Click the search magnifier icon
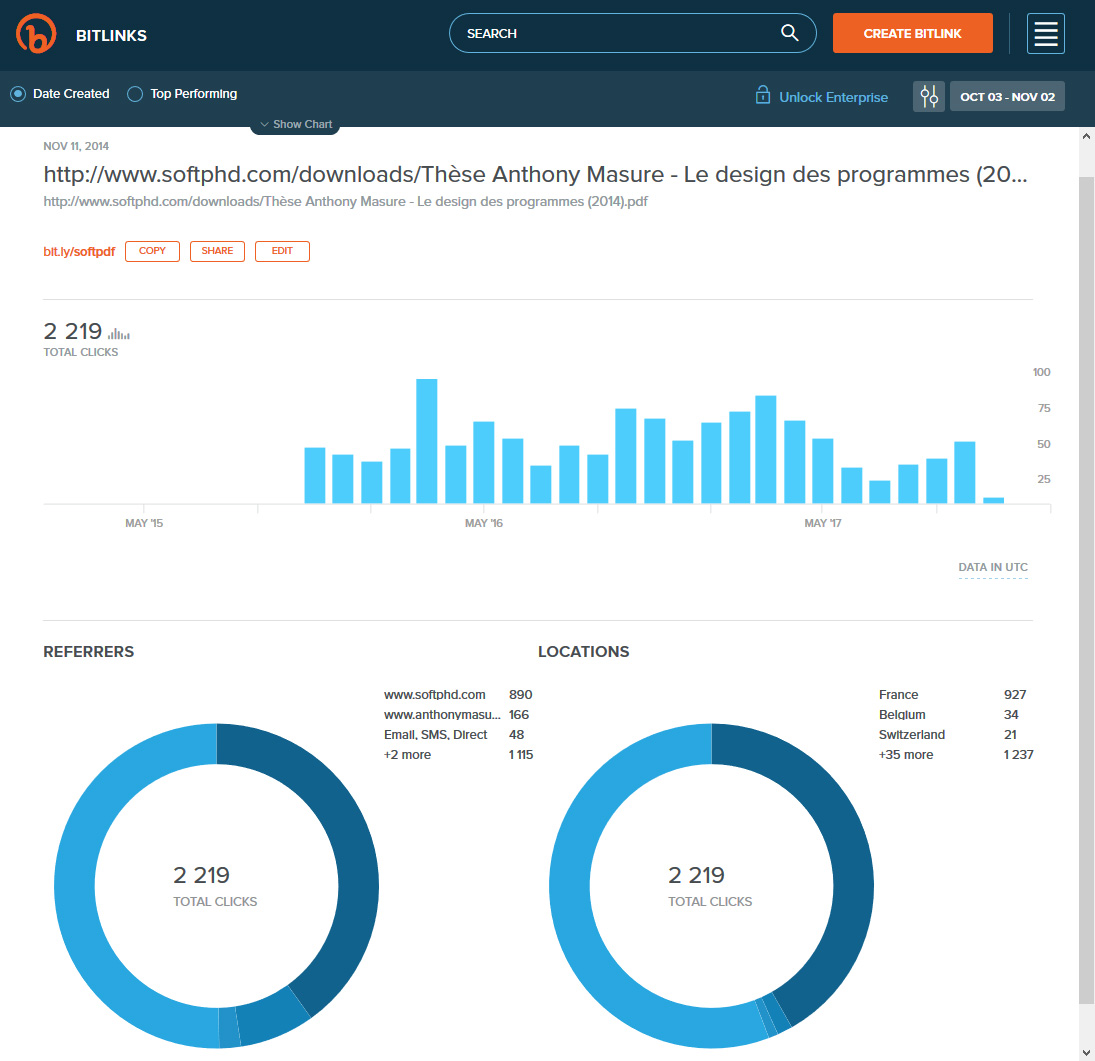This screenshot has height=1061, width=1095. pyautogui.click(x=789, y=33)
